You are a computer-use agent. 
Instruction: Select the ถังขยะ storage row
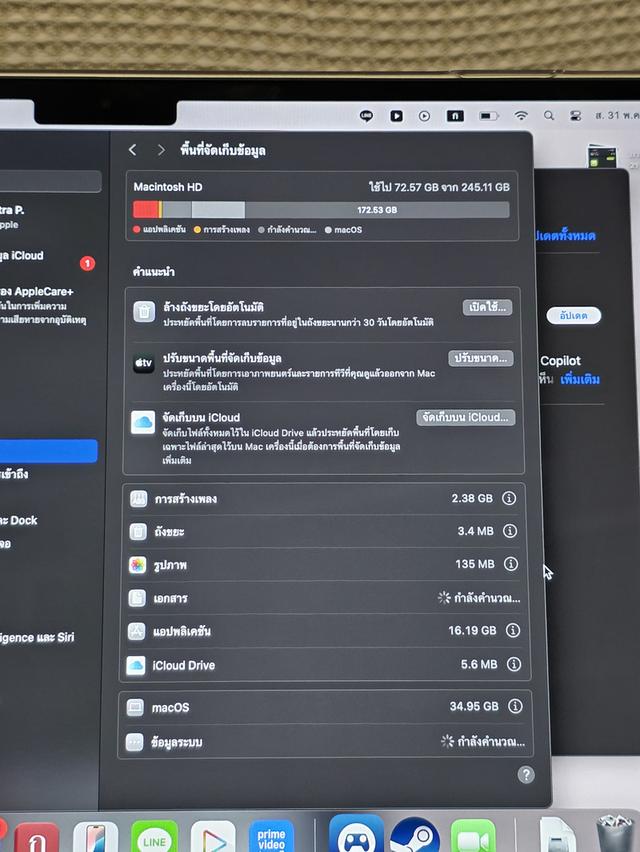324,531
